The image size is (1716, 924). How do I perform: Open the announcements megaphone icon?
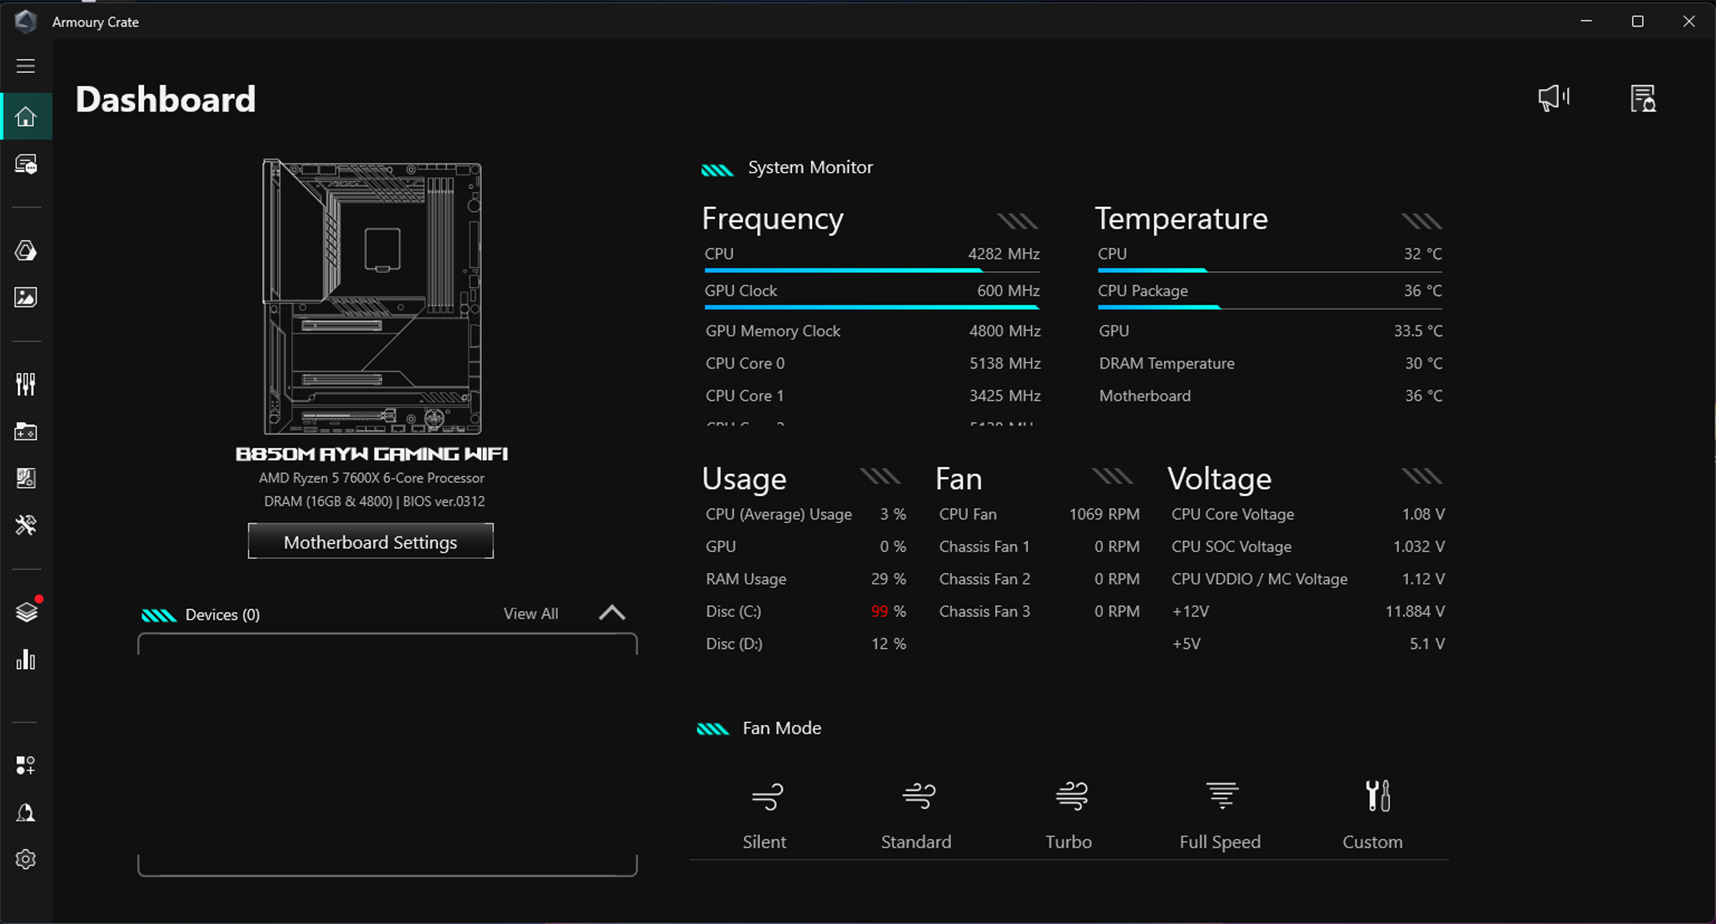click(x=1554, y=98)
